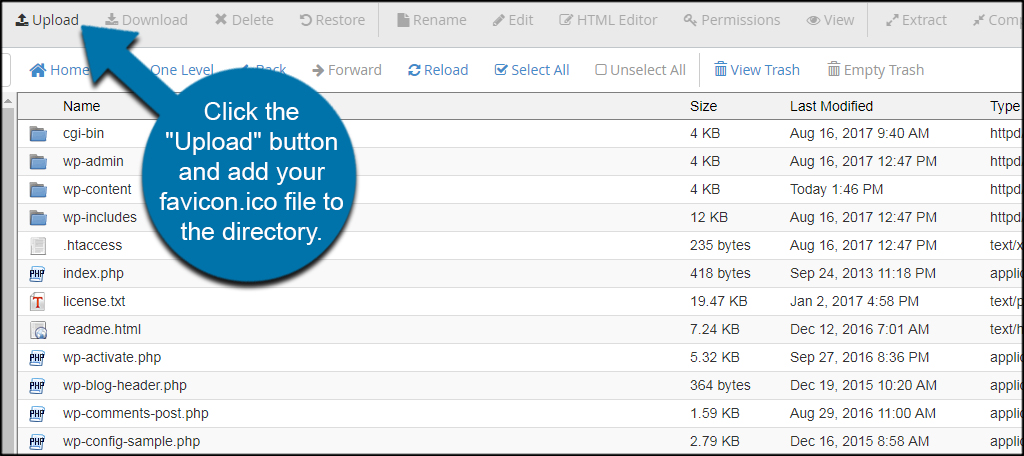Click the 7.24 KB size cell

[714, 330]
